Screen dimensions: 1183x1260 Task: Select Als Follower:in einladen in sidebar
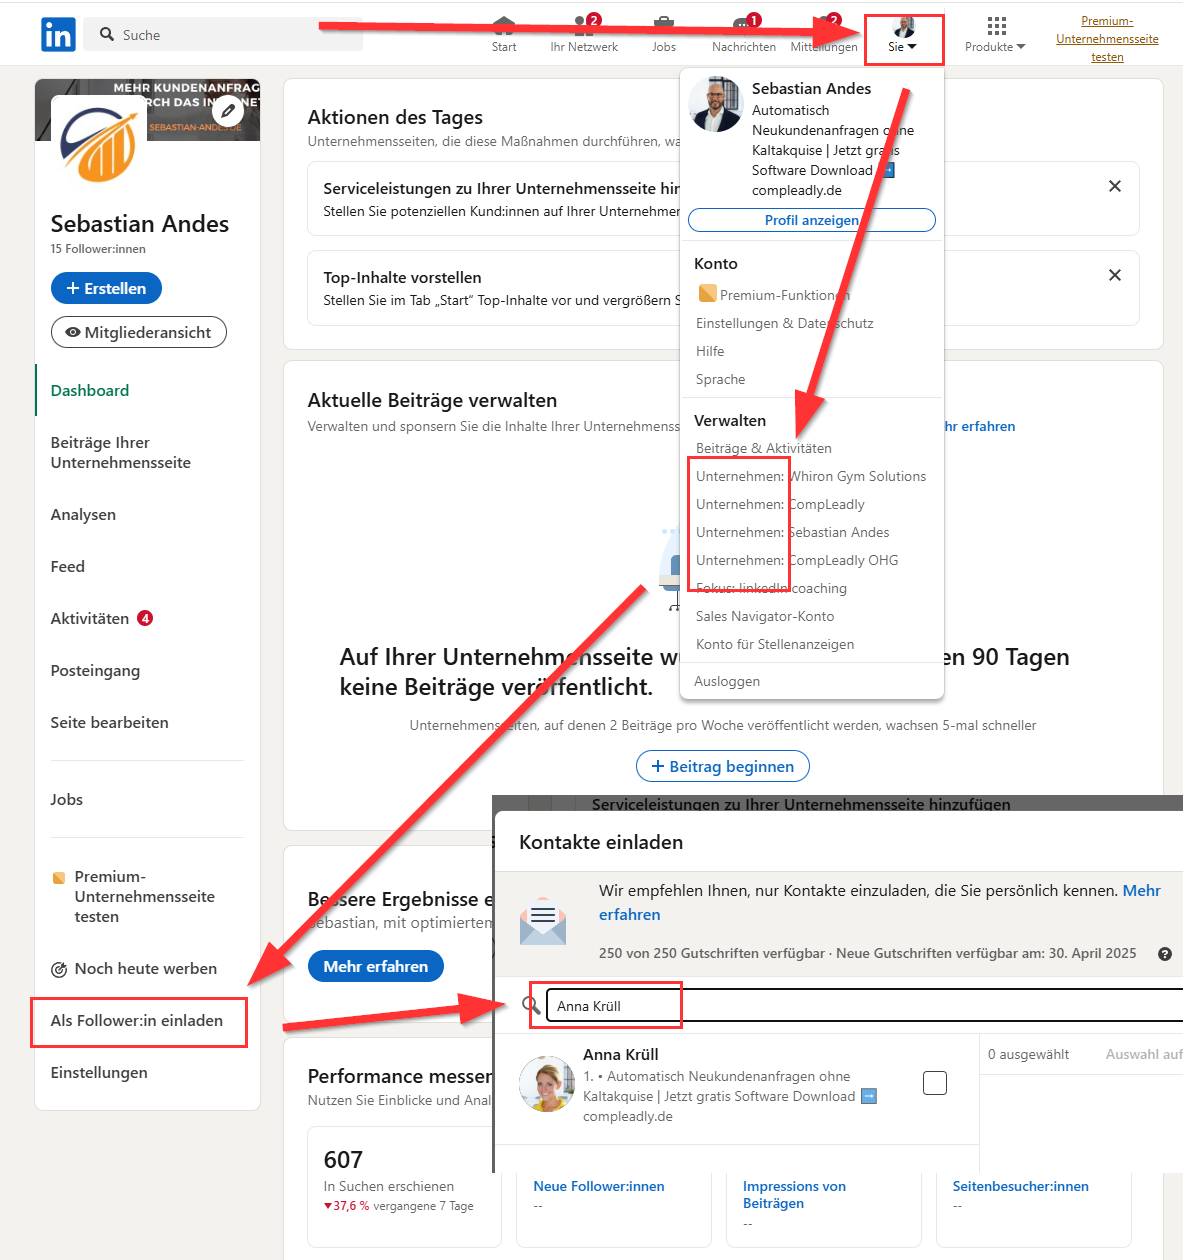[x=137, y=1021]
